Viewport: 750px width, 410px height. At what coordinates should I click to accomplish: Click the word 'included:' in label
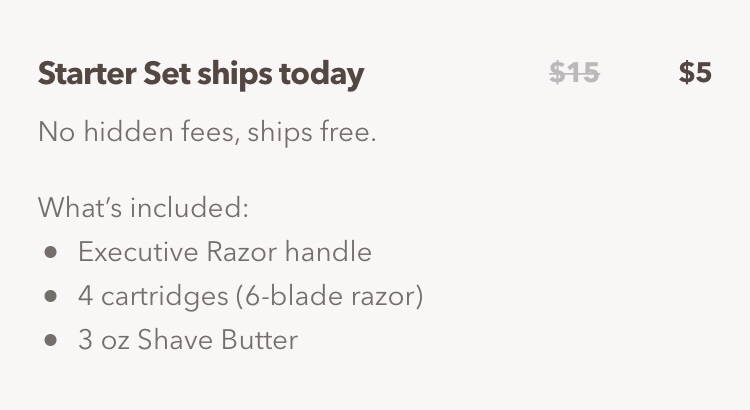click(189, 208)
